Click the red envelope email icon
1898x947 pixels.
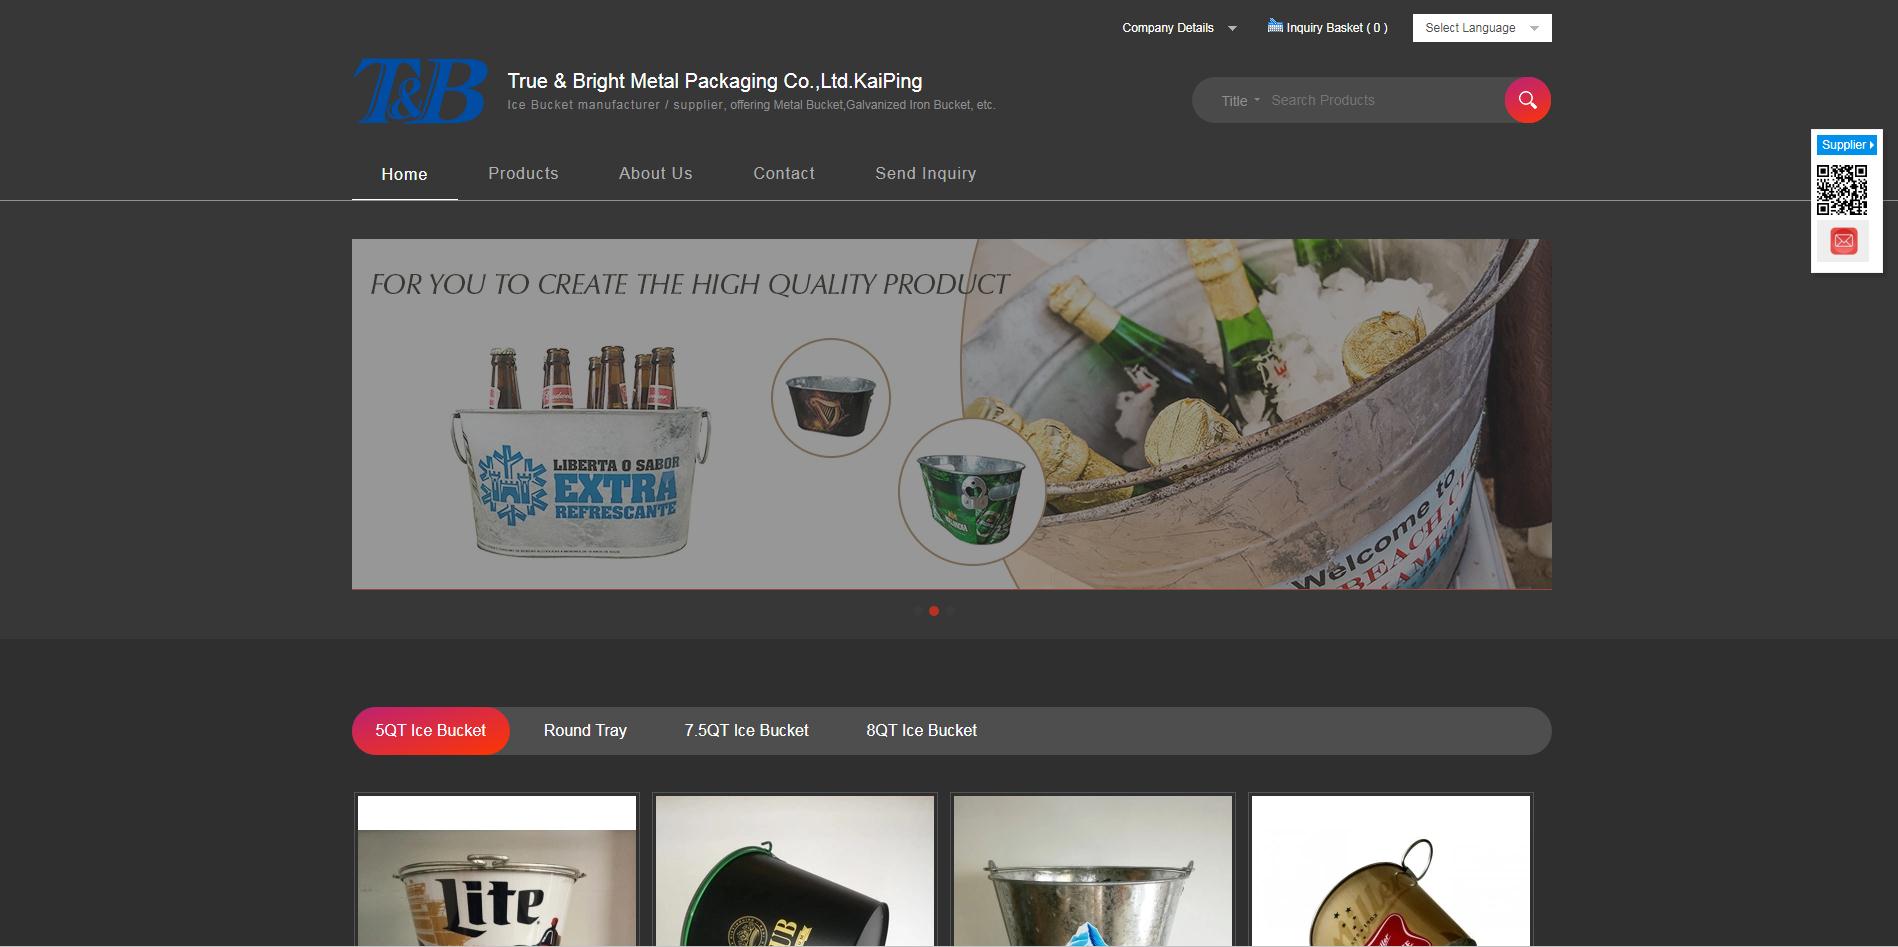click(1843, 241)
